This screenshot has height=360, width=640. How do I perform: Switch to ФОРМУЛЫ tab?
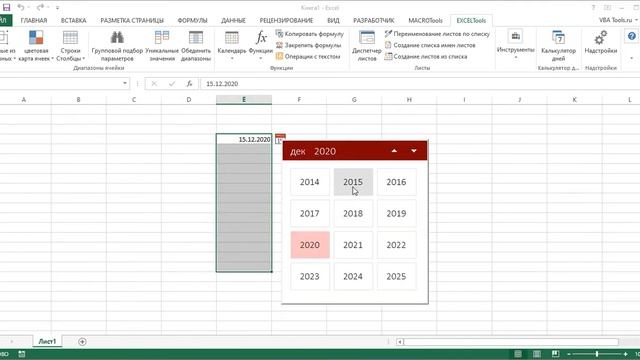192,20
